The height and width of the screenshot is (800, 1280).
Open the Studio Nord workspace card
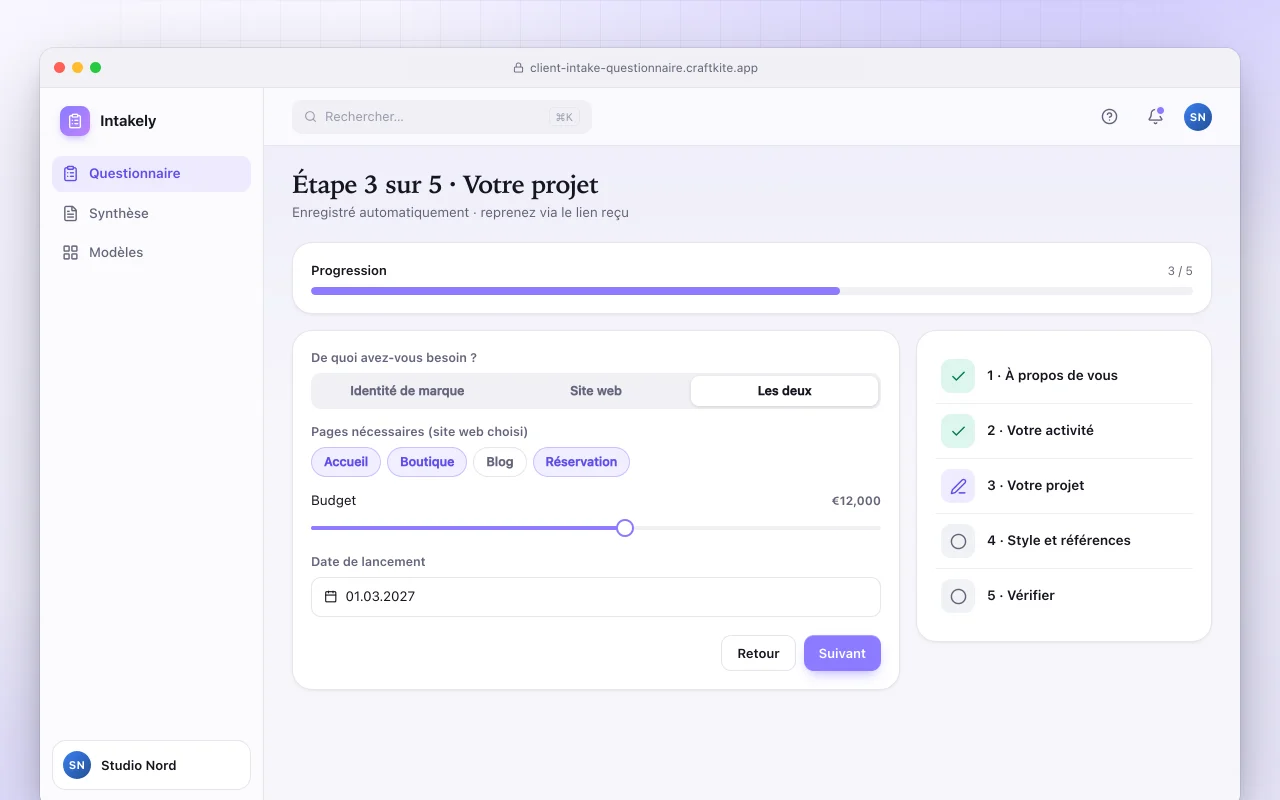point(151,765)
